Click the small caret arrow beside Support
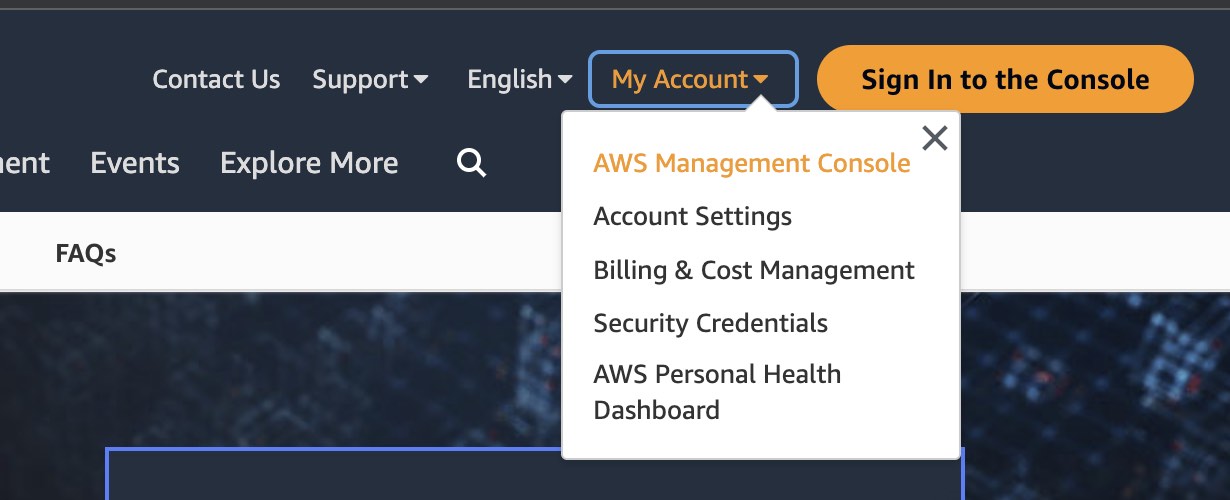This screenshot has width=1230, height=500. click(x=421, y=80)
